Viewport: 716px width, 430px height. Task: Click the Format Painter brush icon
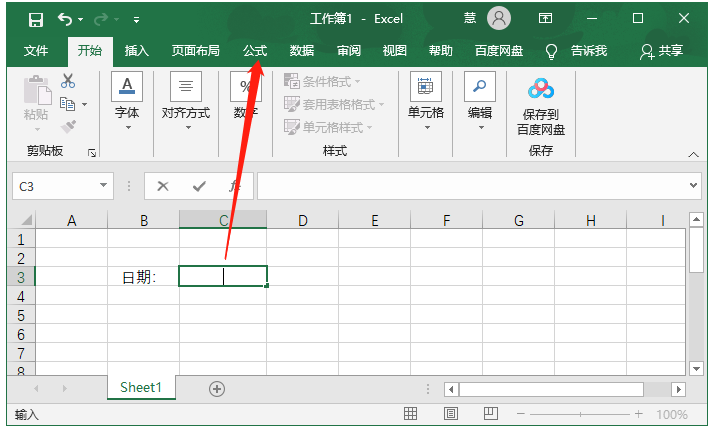[68, 126]
